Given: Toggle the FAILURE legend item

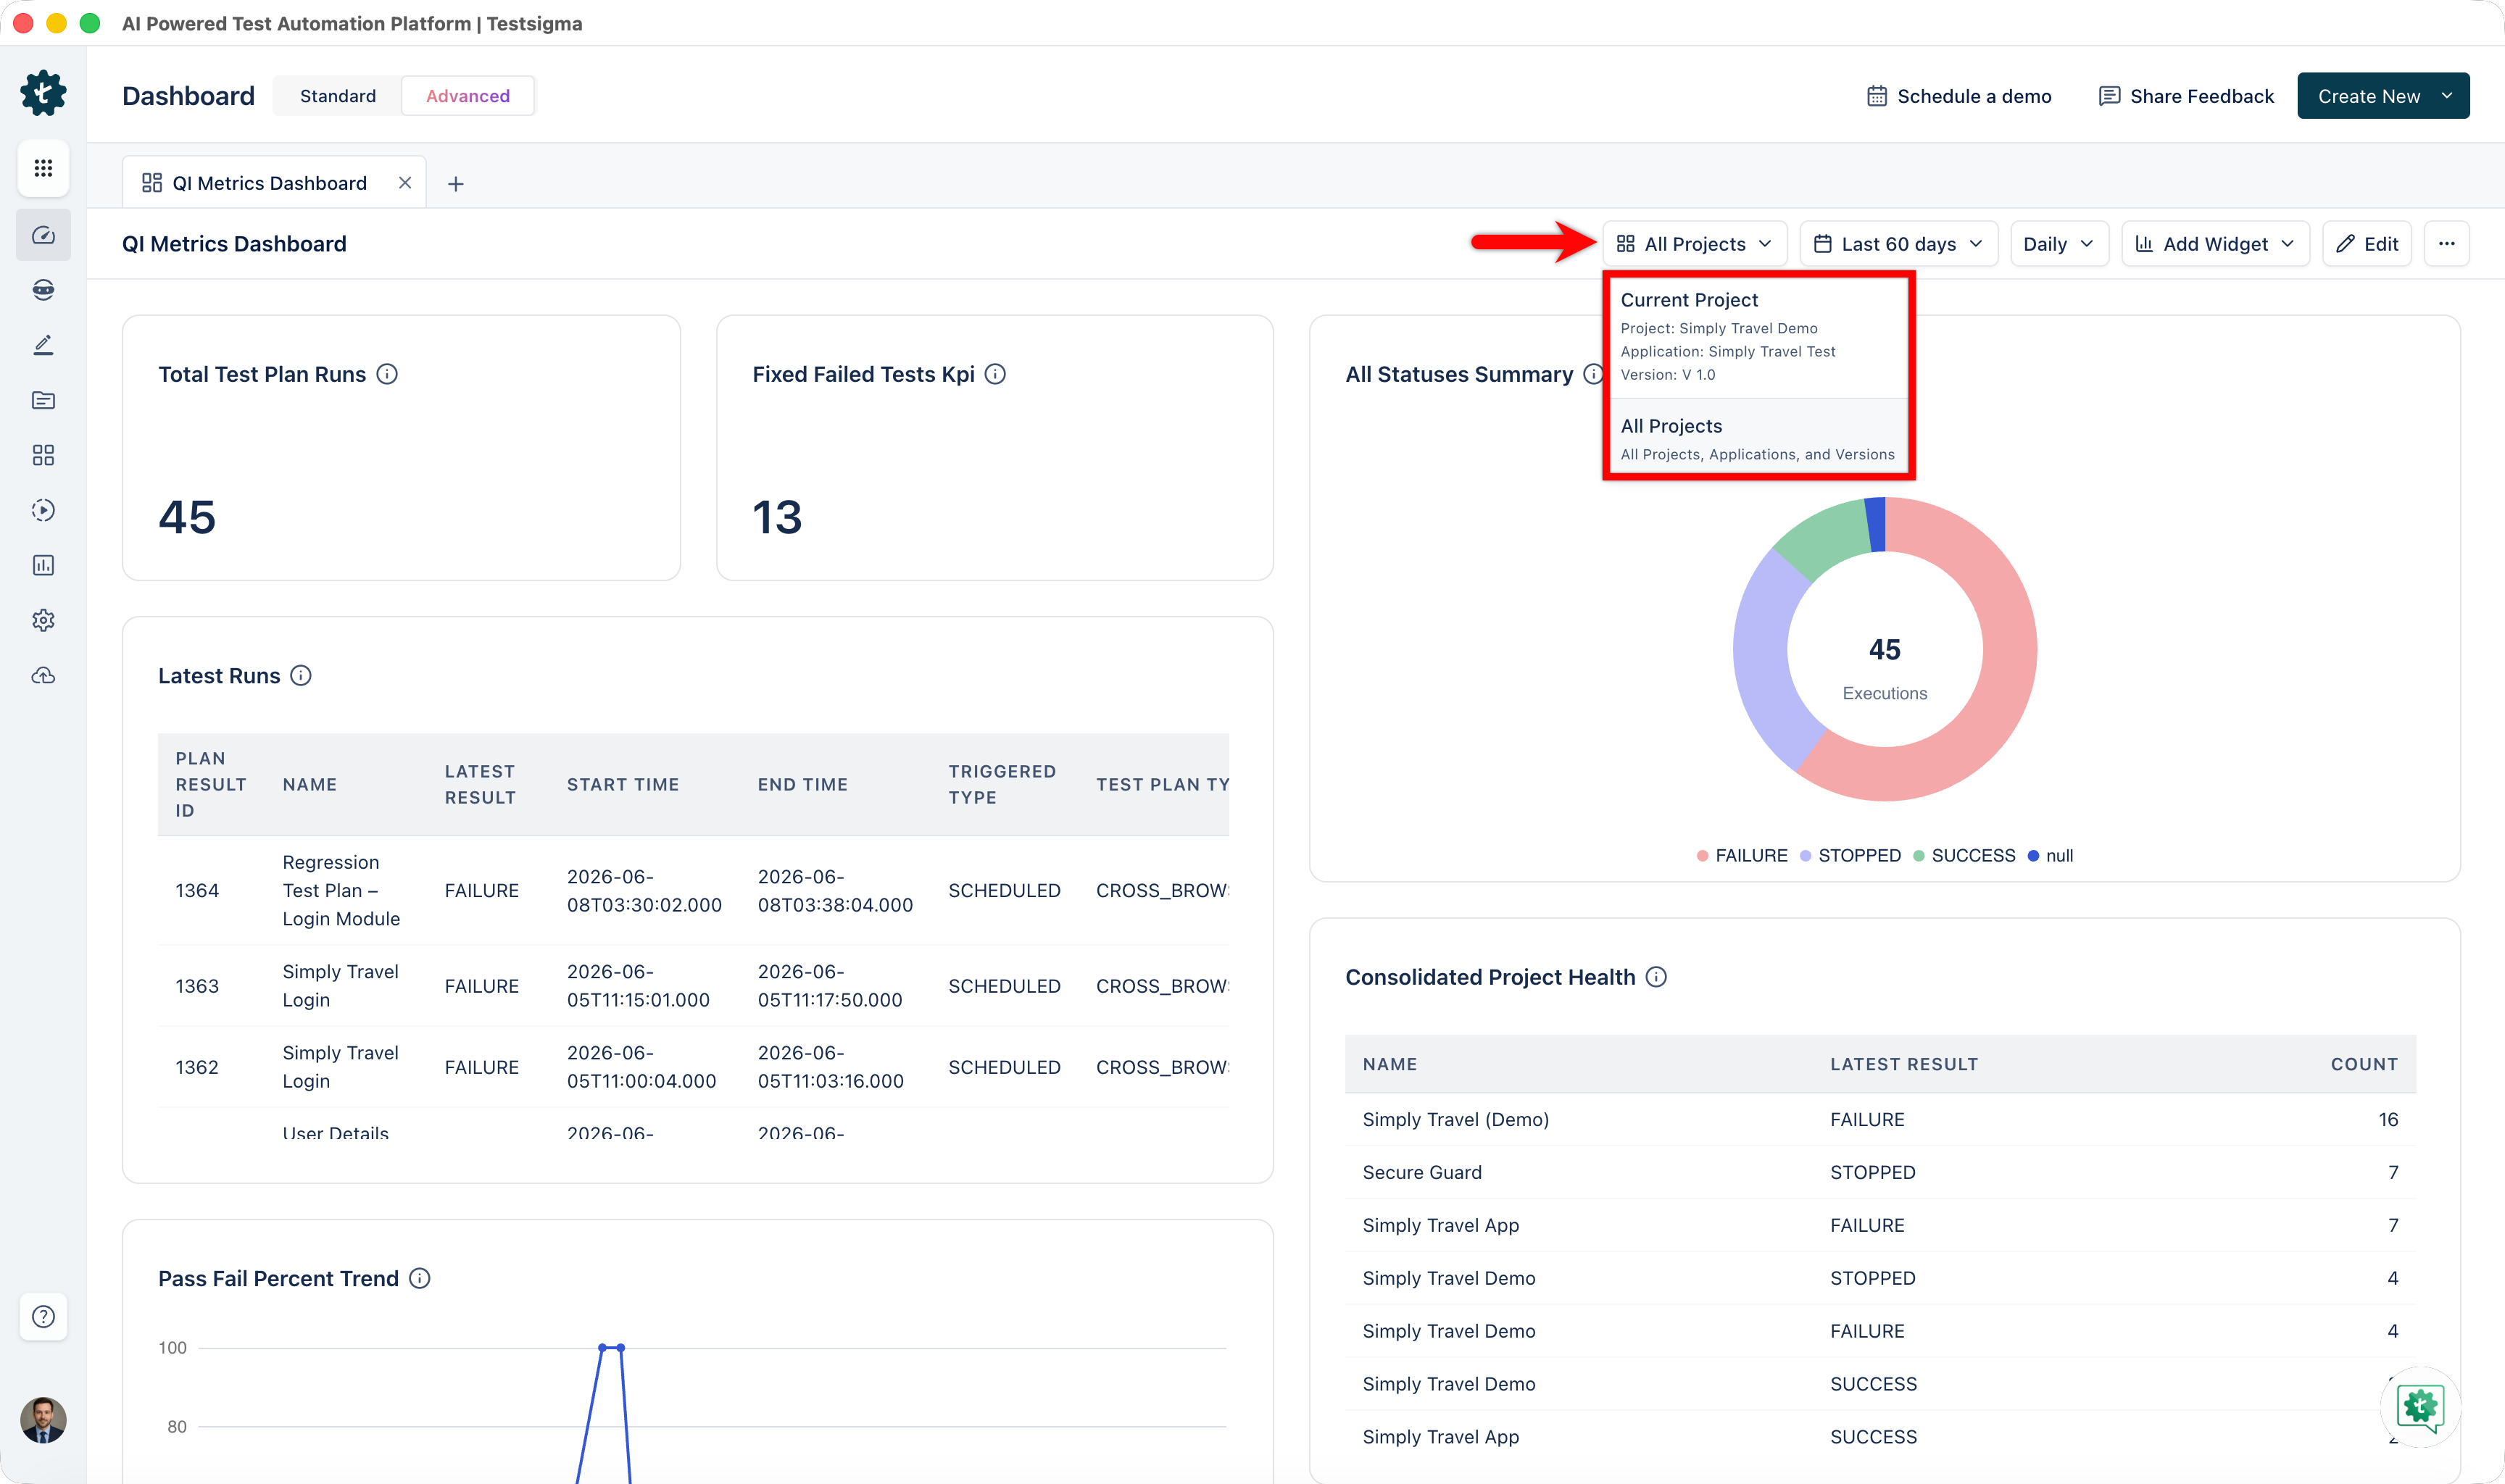Looking at the screenshot, I should point(1742,855).
